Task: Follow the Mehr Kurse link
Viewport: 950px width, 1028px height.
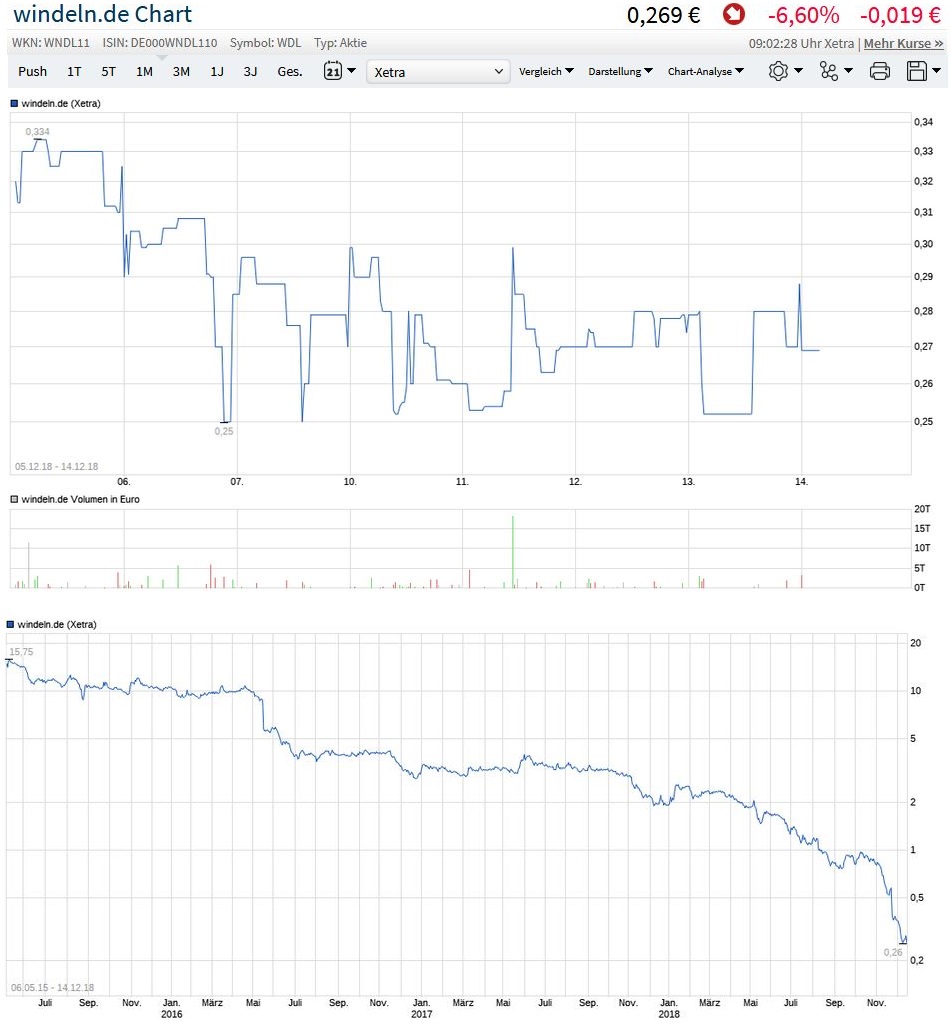Action: tap(903, 44)
